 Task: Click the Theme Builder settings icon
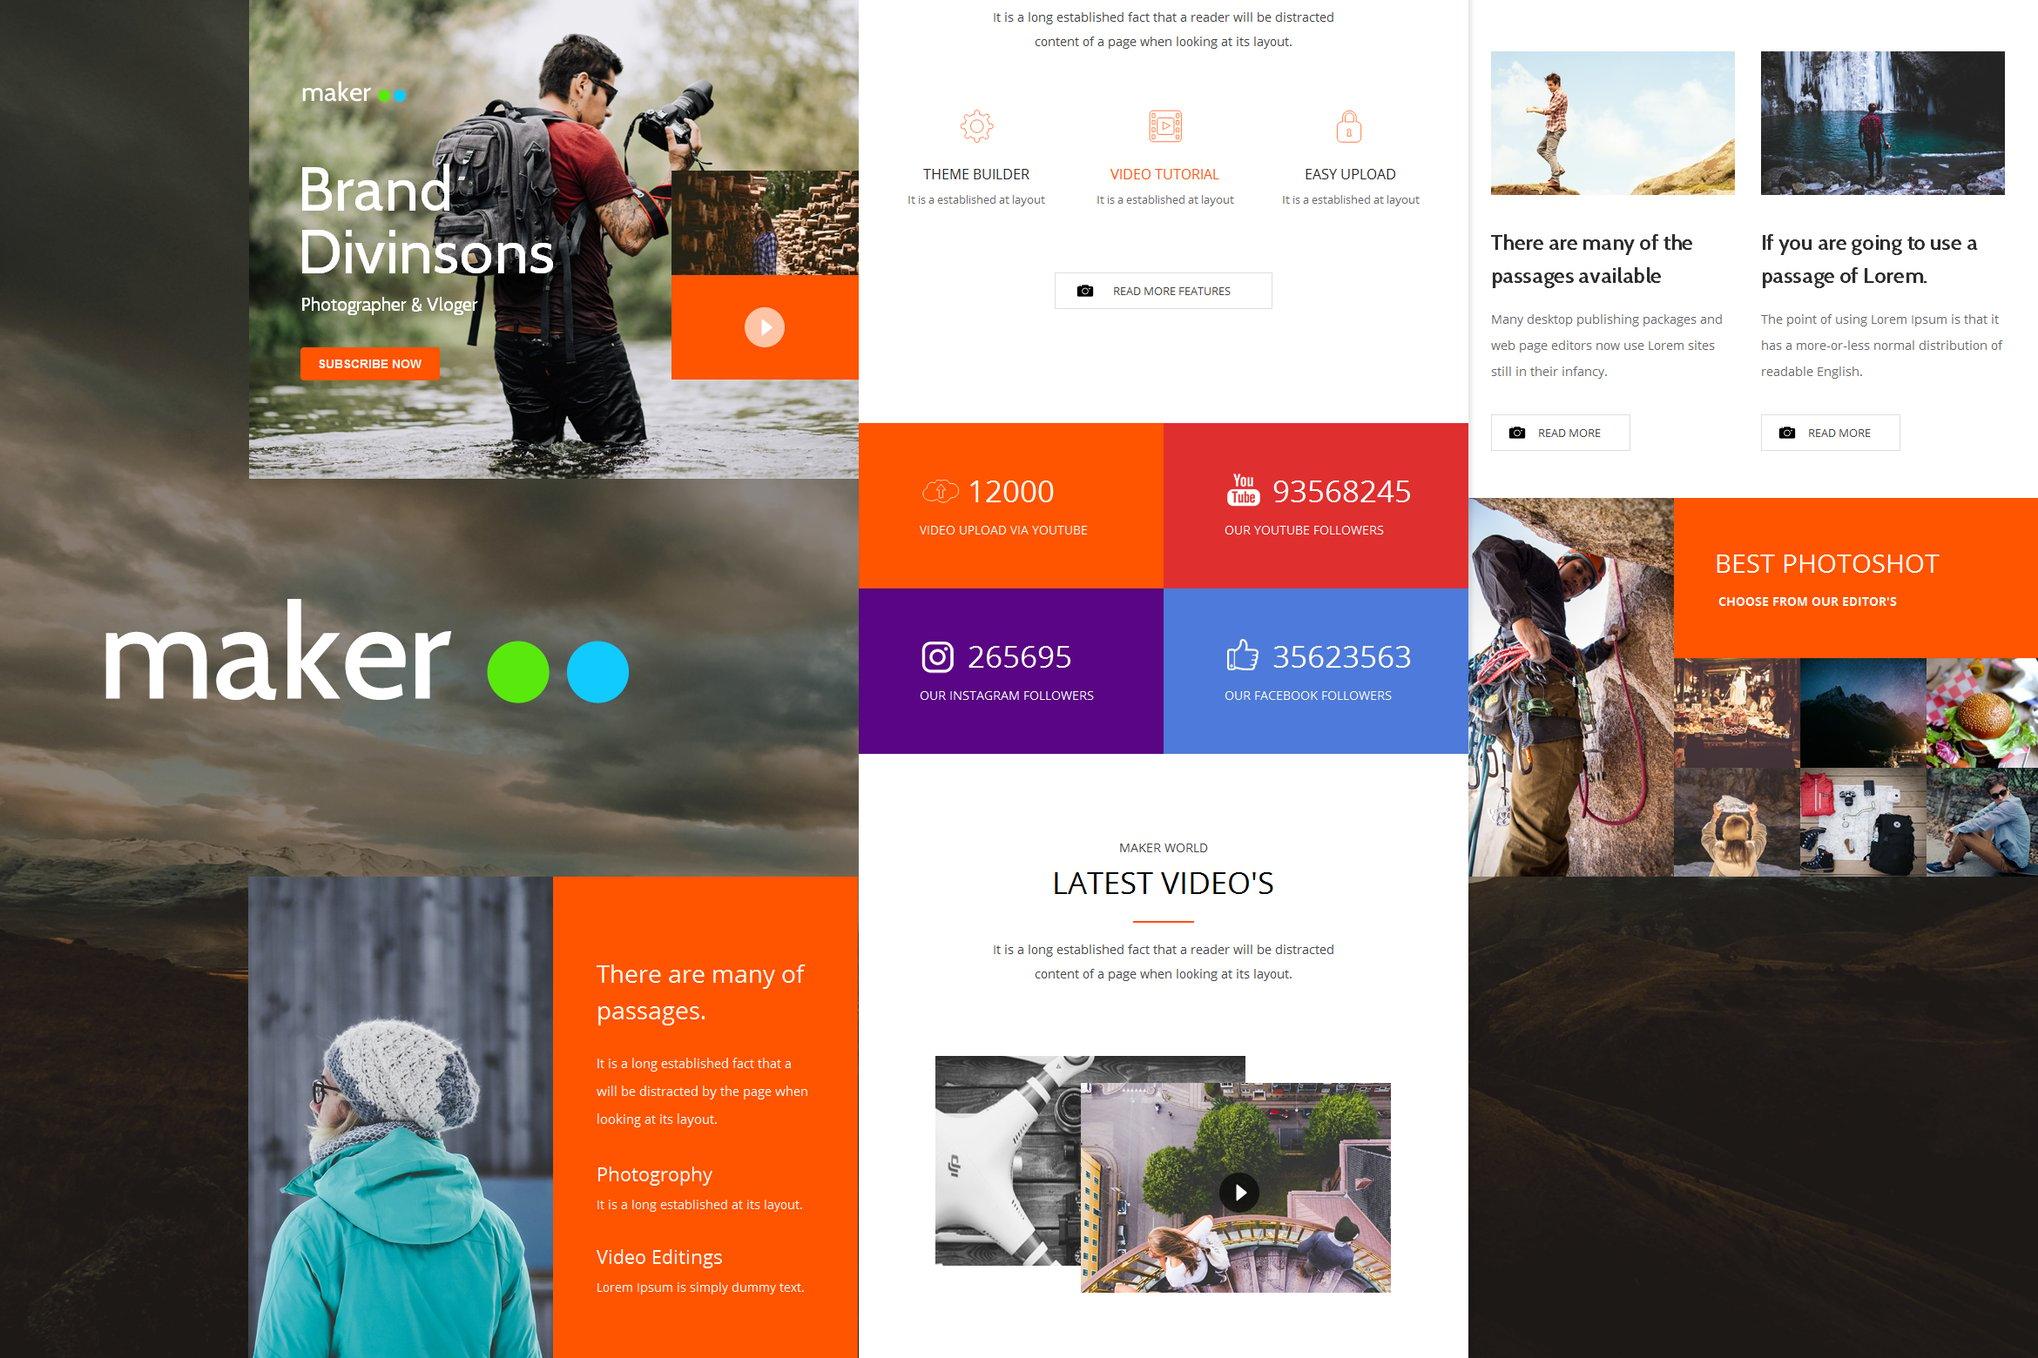coord(974,126)
